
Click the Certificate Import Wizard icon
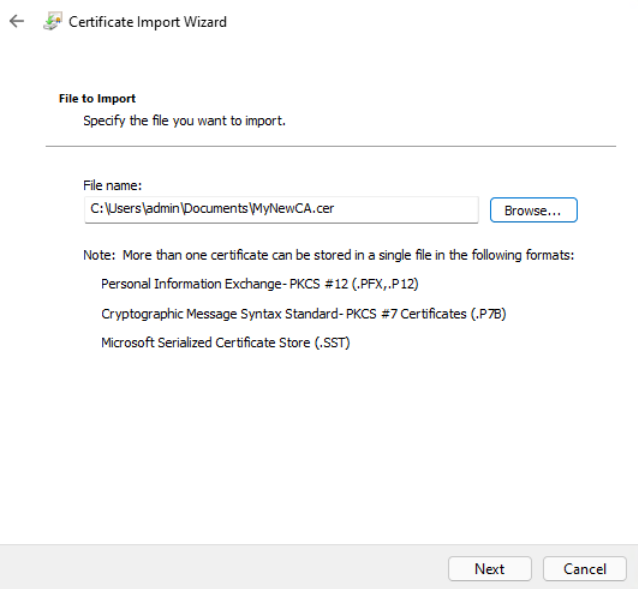tap(53, 21)
